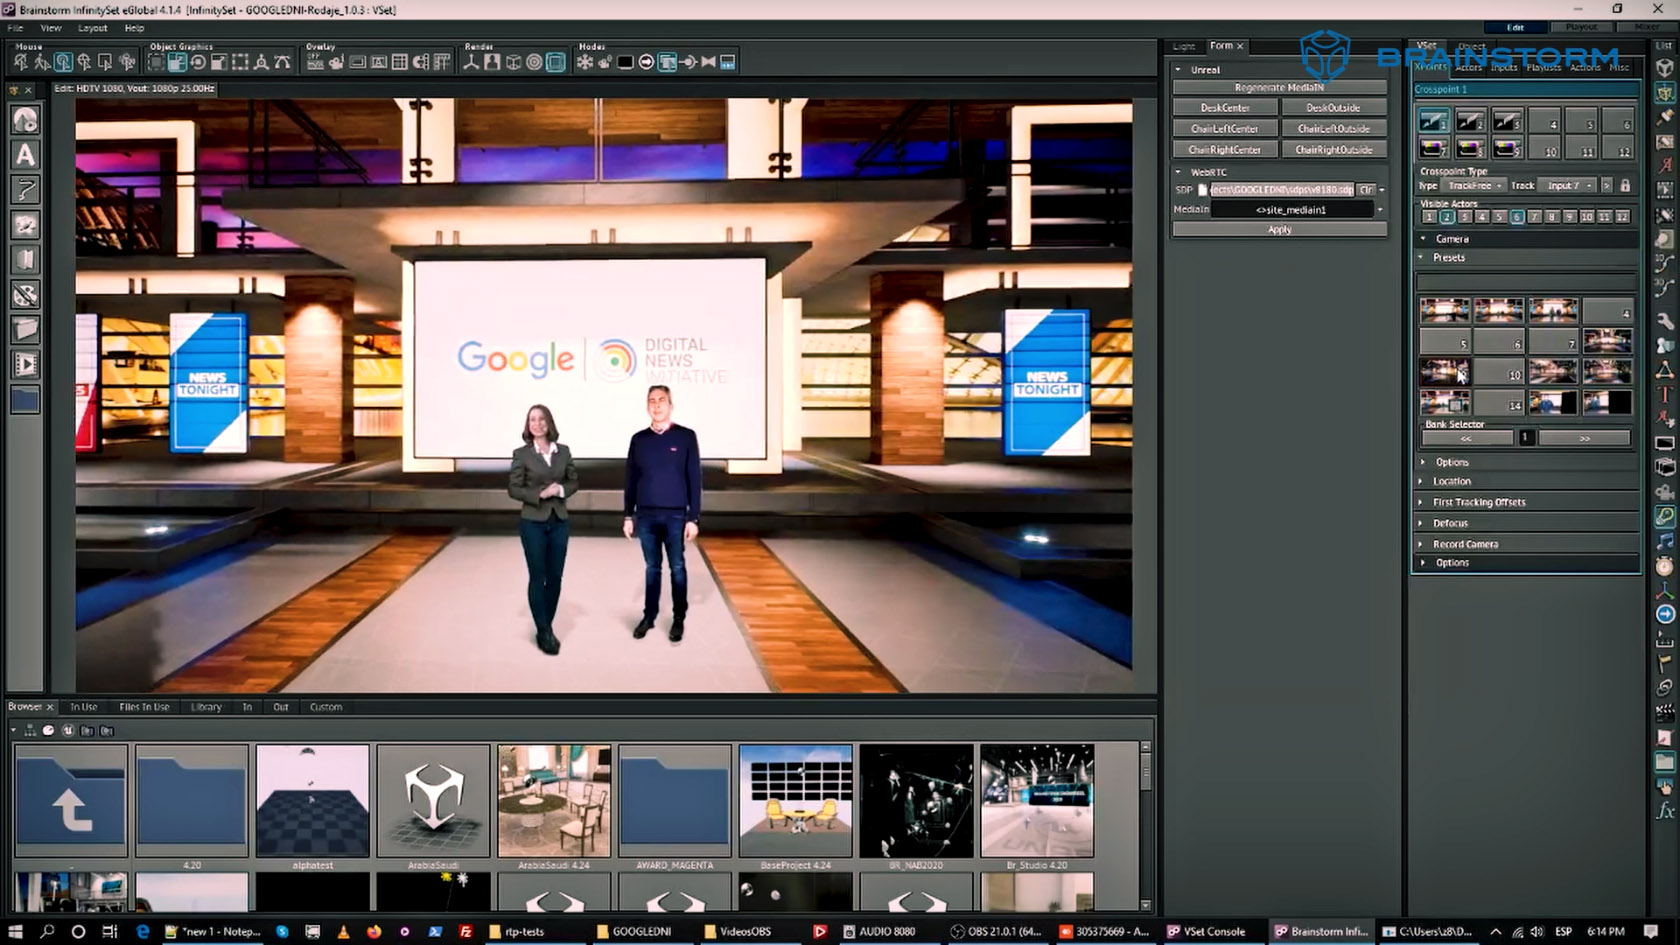Click the snowflake icon in Modes toolbar
Viewport: 1680px width, 945px height.
coord(584,62)
